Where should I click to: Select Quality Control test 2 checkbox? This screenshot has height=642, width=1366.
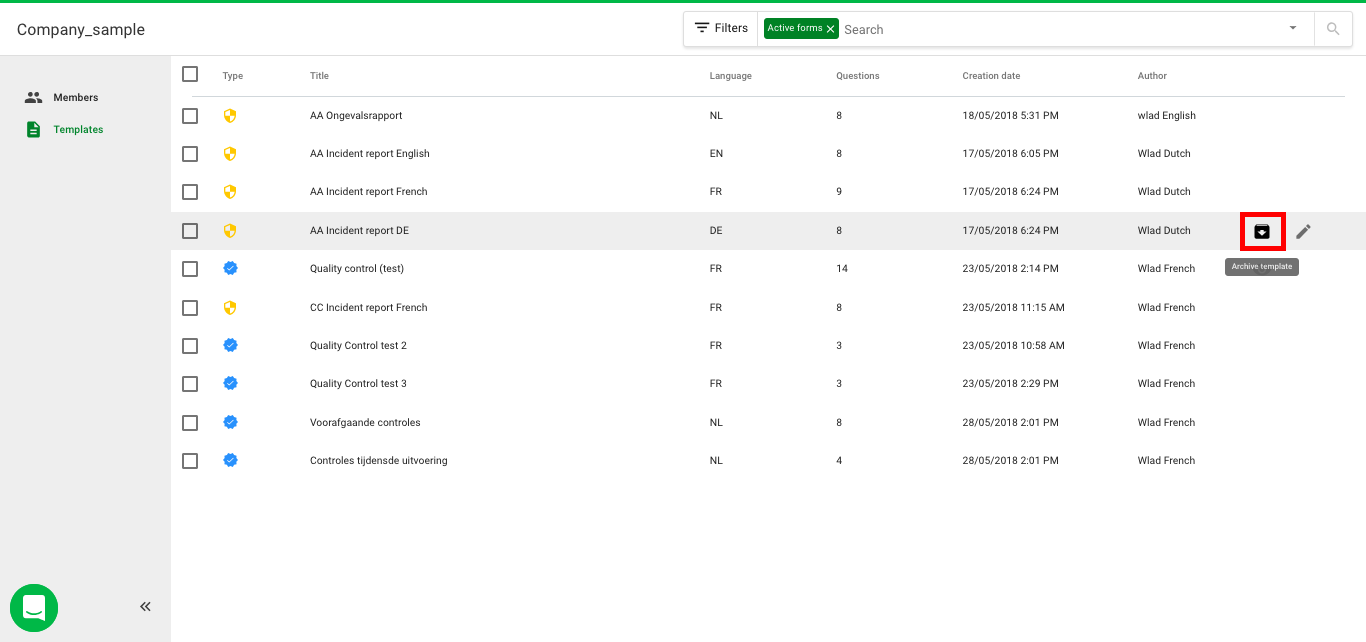tap(190, 346)
